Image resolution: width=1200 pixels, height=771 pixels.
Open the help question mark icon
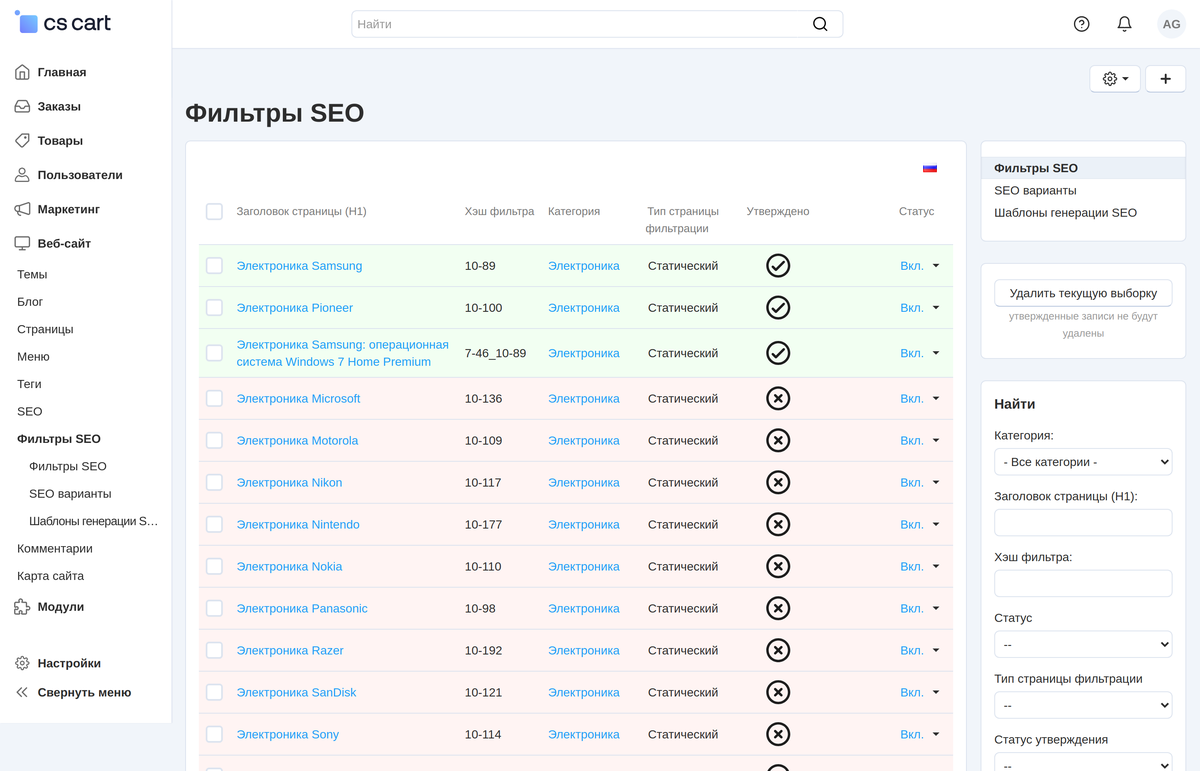click(x=1081, y=24)
